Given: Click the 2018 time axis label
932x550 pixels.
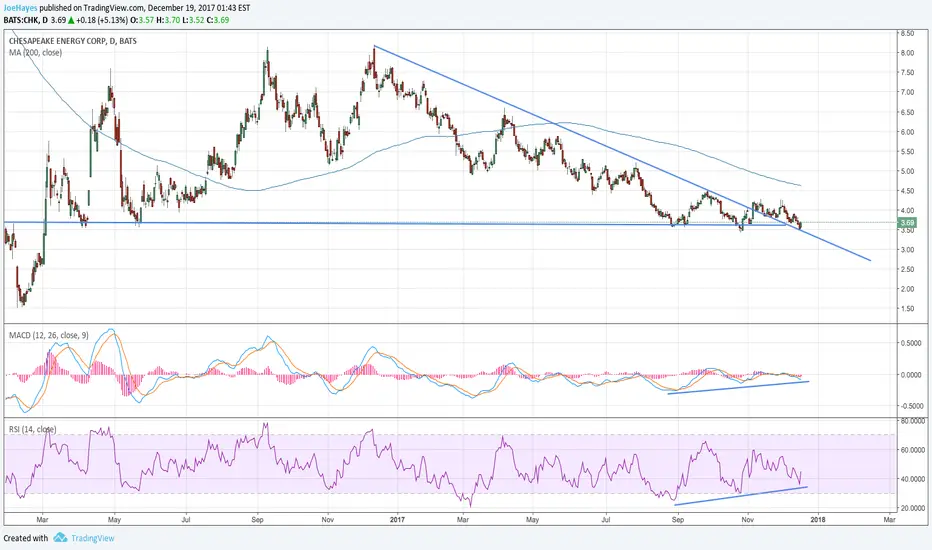Looking at the screenshot, I should pyautogui.click(x=818, y=520).
